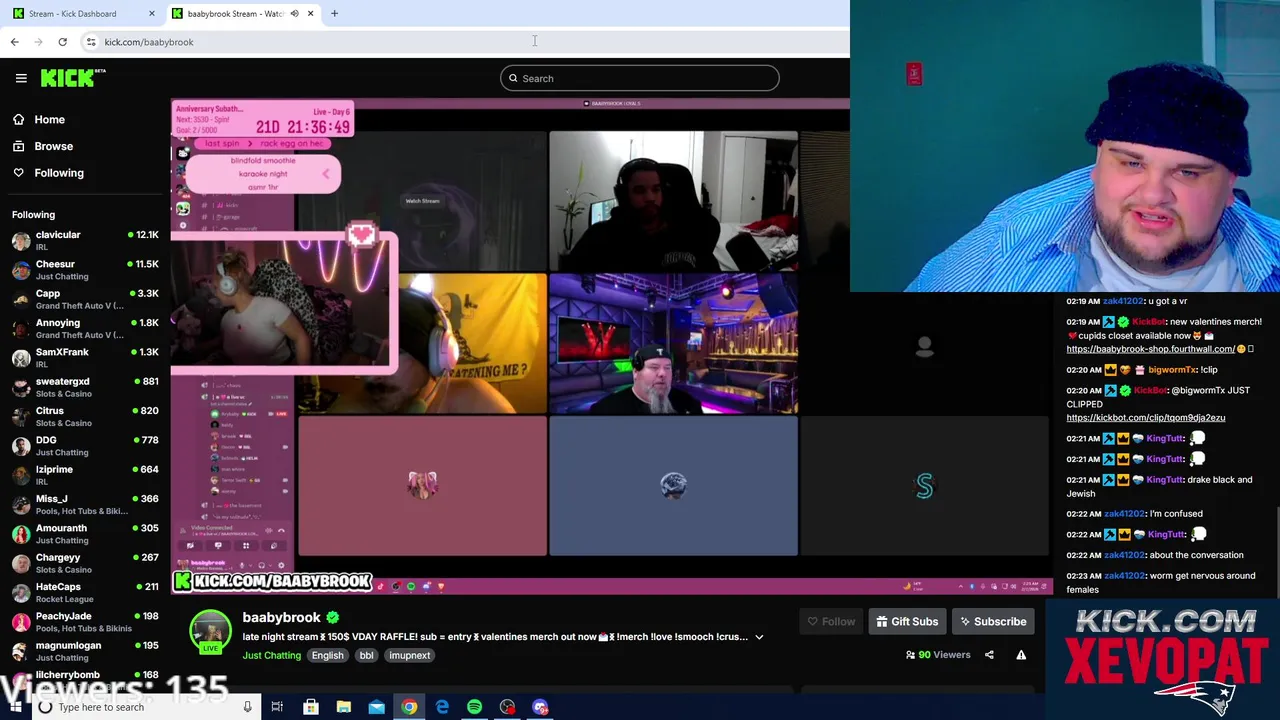This screenshot has height=720, width=1280.
Task: Go to Home in Kick sidebar
Action: (x=49, y=119)
